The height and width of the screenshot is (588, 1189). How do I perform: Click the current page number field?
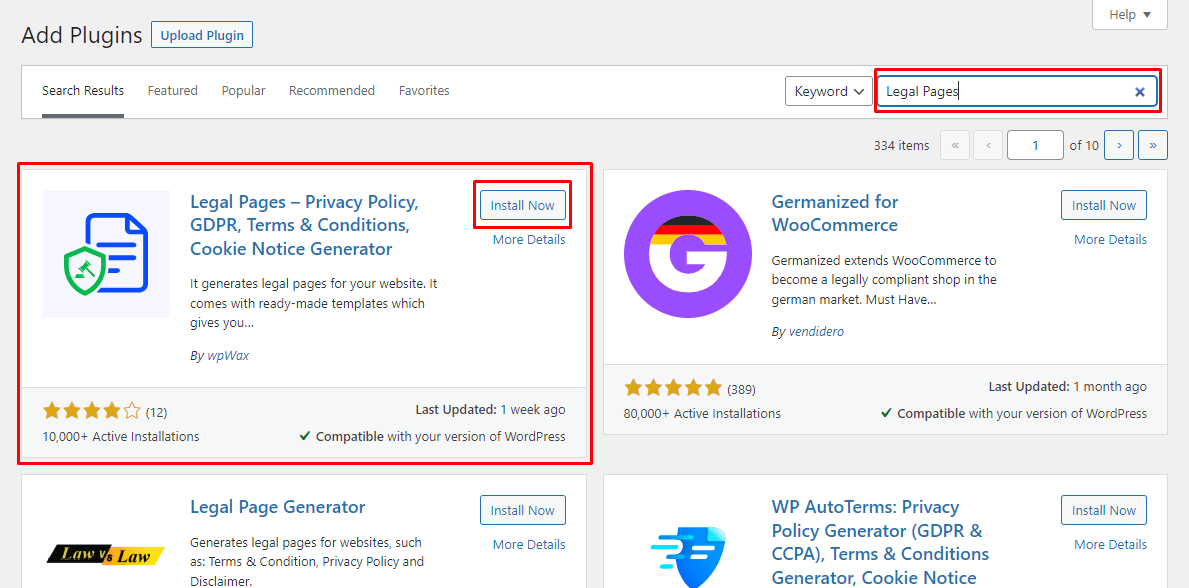[1035, 146]
